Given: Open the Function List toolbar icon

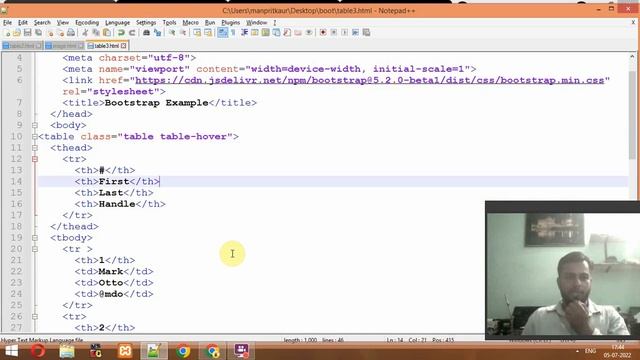Looking at the screenshot, I should [x=287, y=33].
